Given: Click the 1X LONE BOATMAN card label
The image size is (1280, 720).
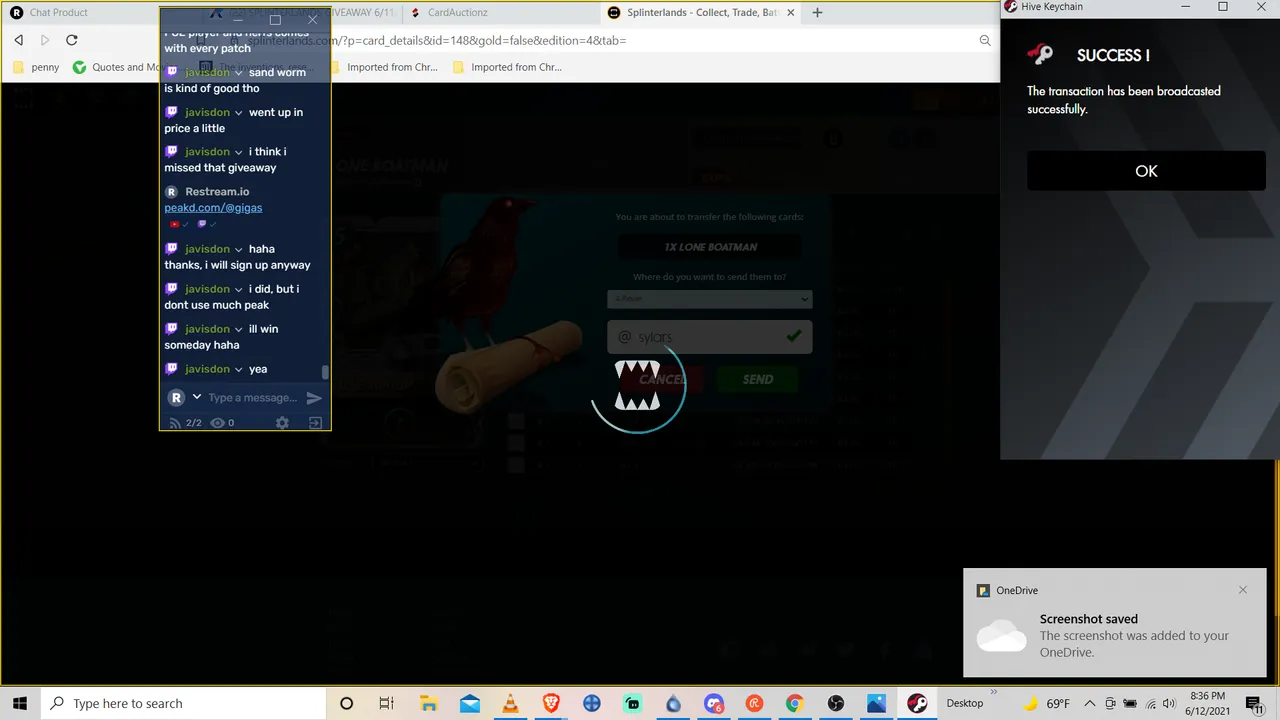Looking at the screenshot, I should [x=710, y=246].
